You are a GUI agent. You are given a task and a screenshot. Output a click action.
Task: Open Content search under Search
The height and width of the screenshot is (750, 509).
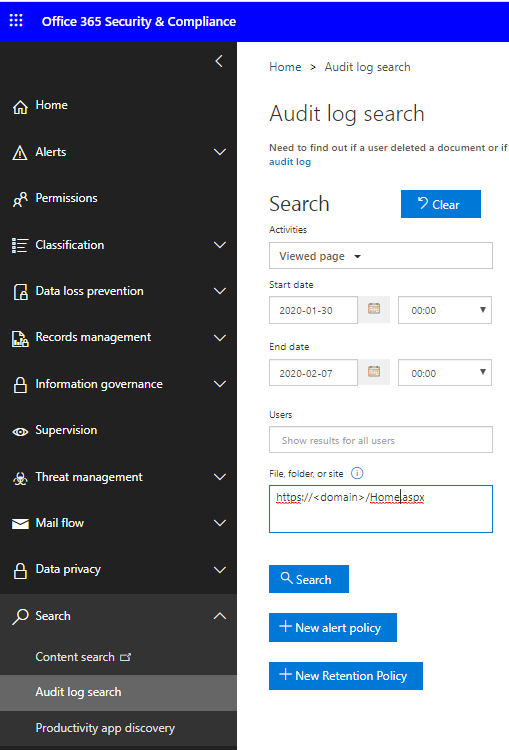click(75, 657)
